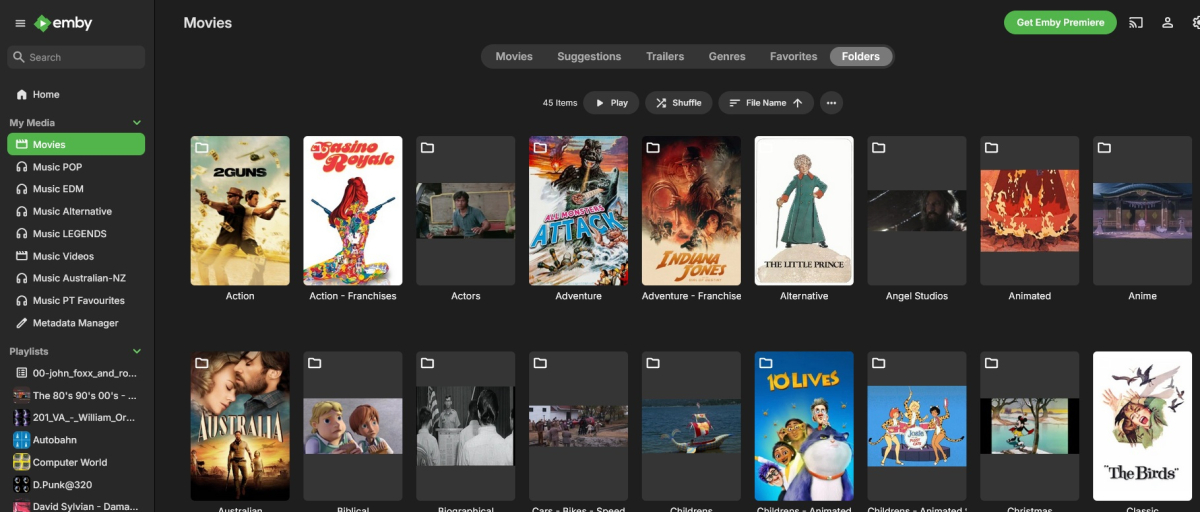The height and width of the screenshot is (512, 1200).
Task: Open the Music POP library
Action: pyautogui.click(x=76, y=167)
